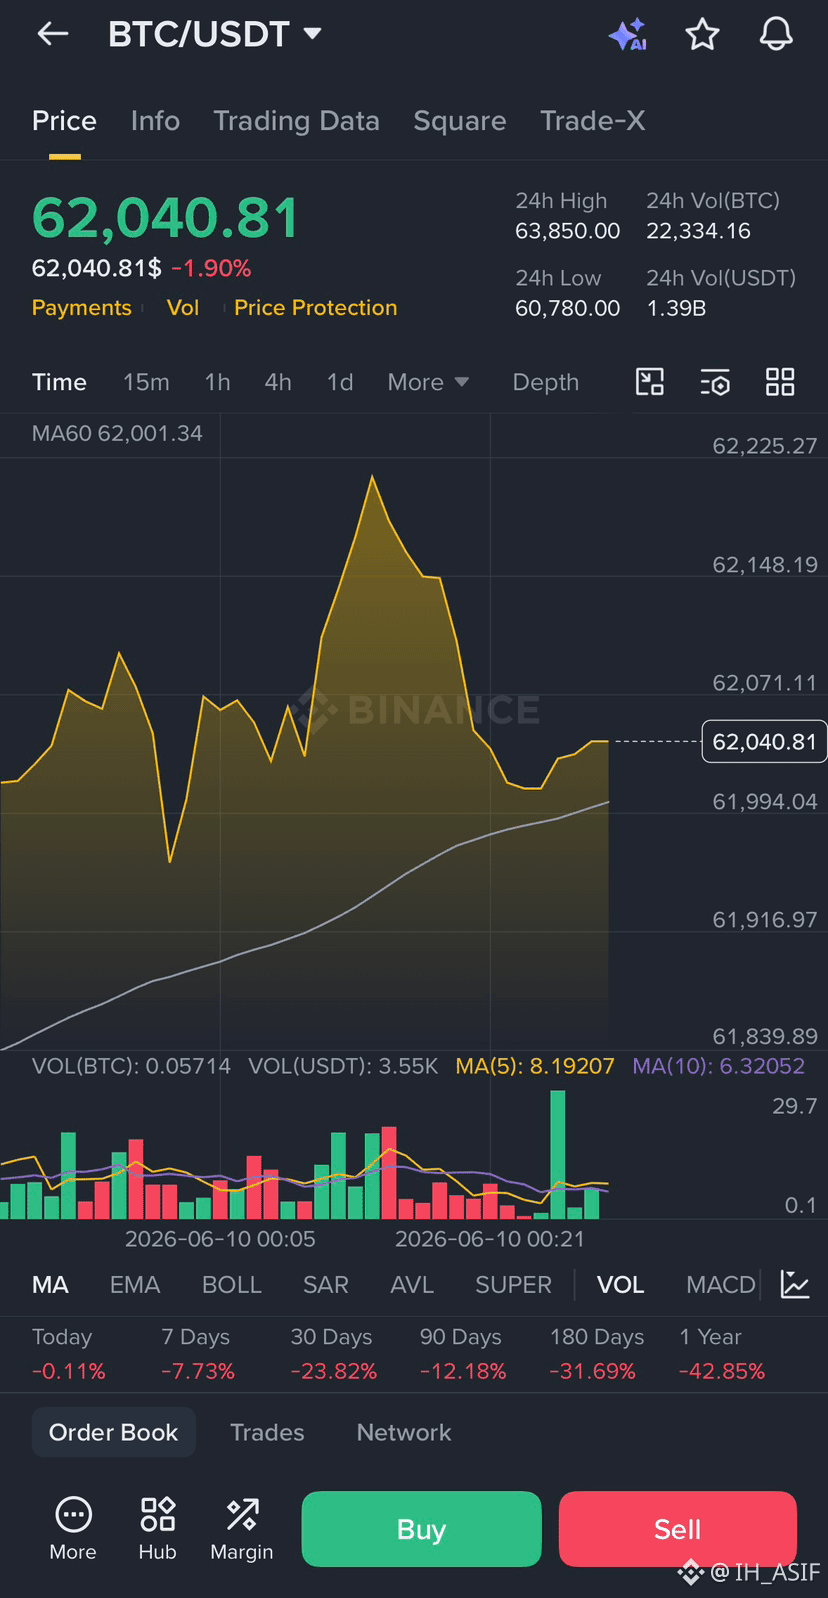Open the Trading Data tab

tap(296, 121)
